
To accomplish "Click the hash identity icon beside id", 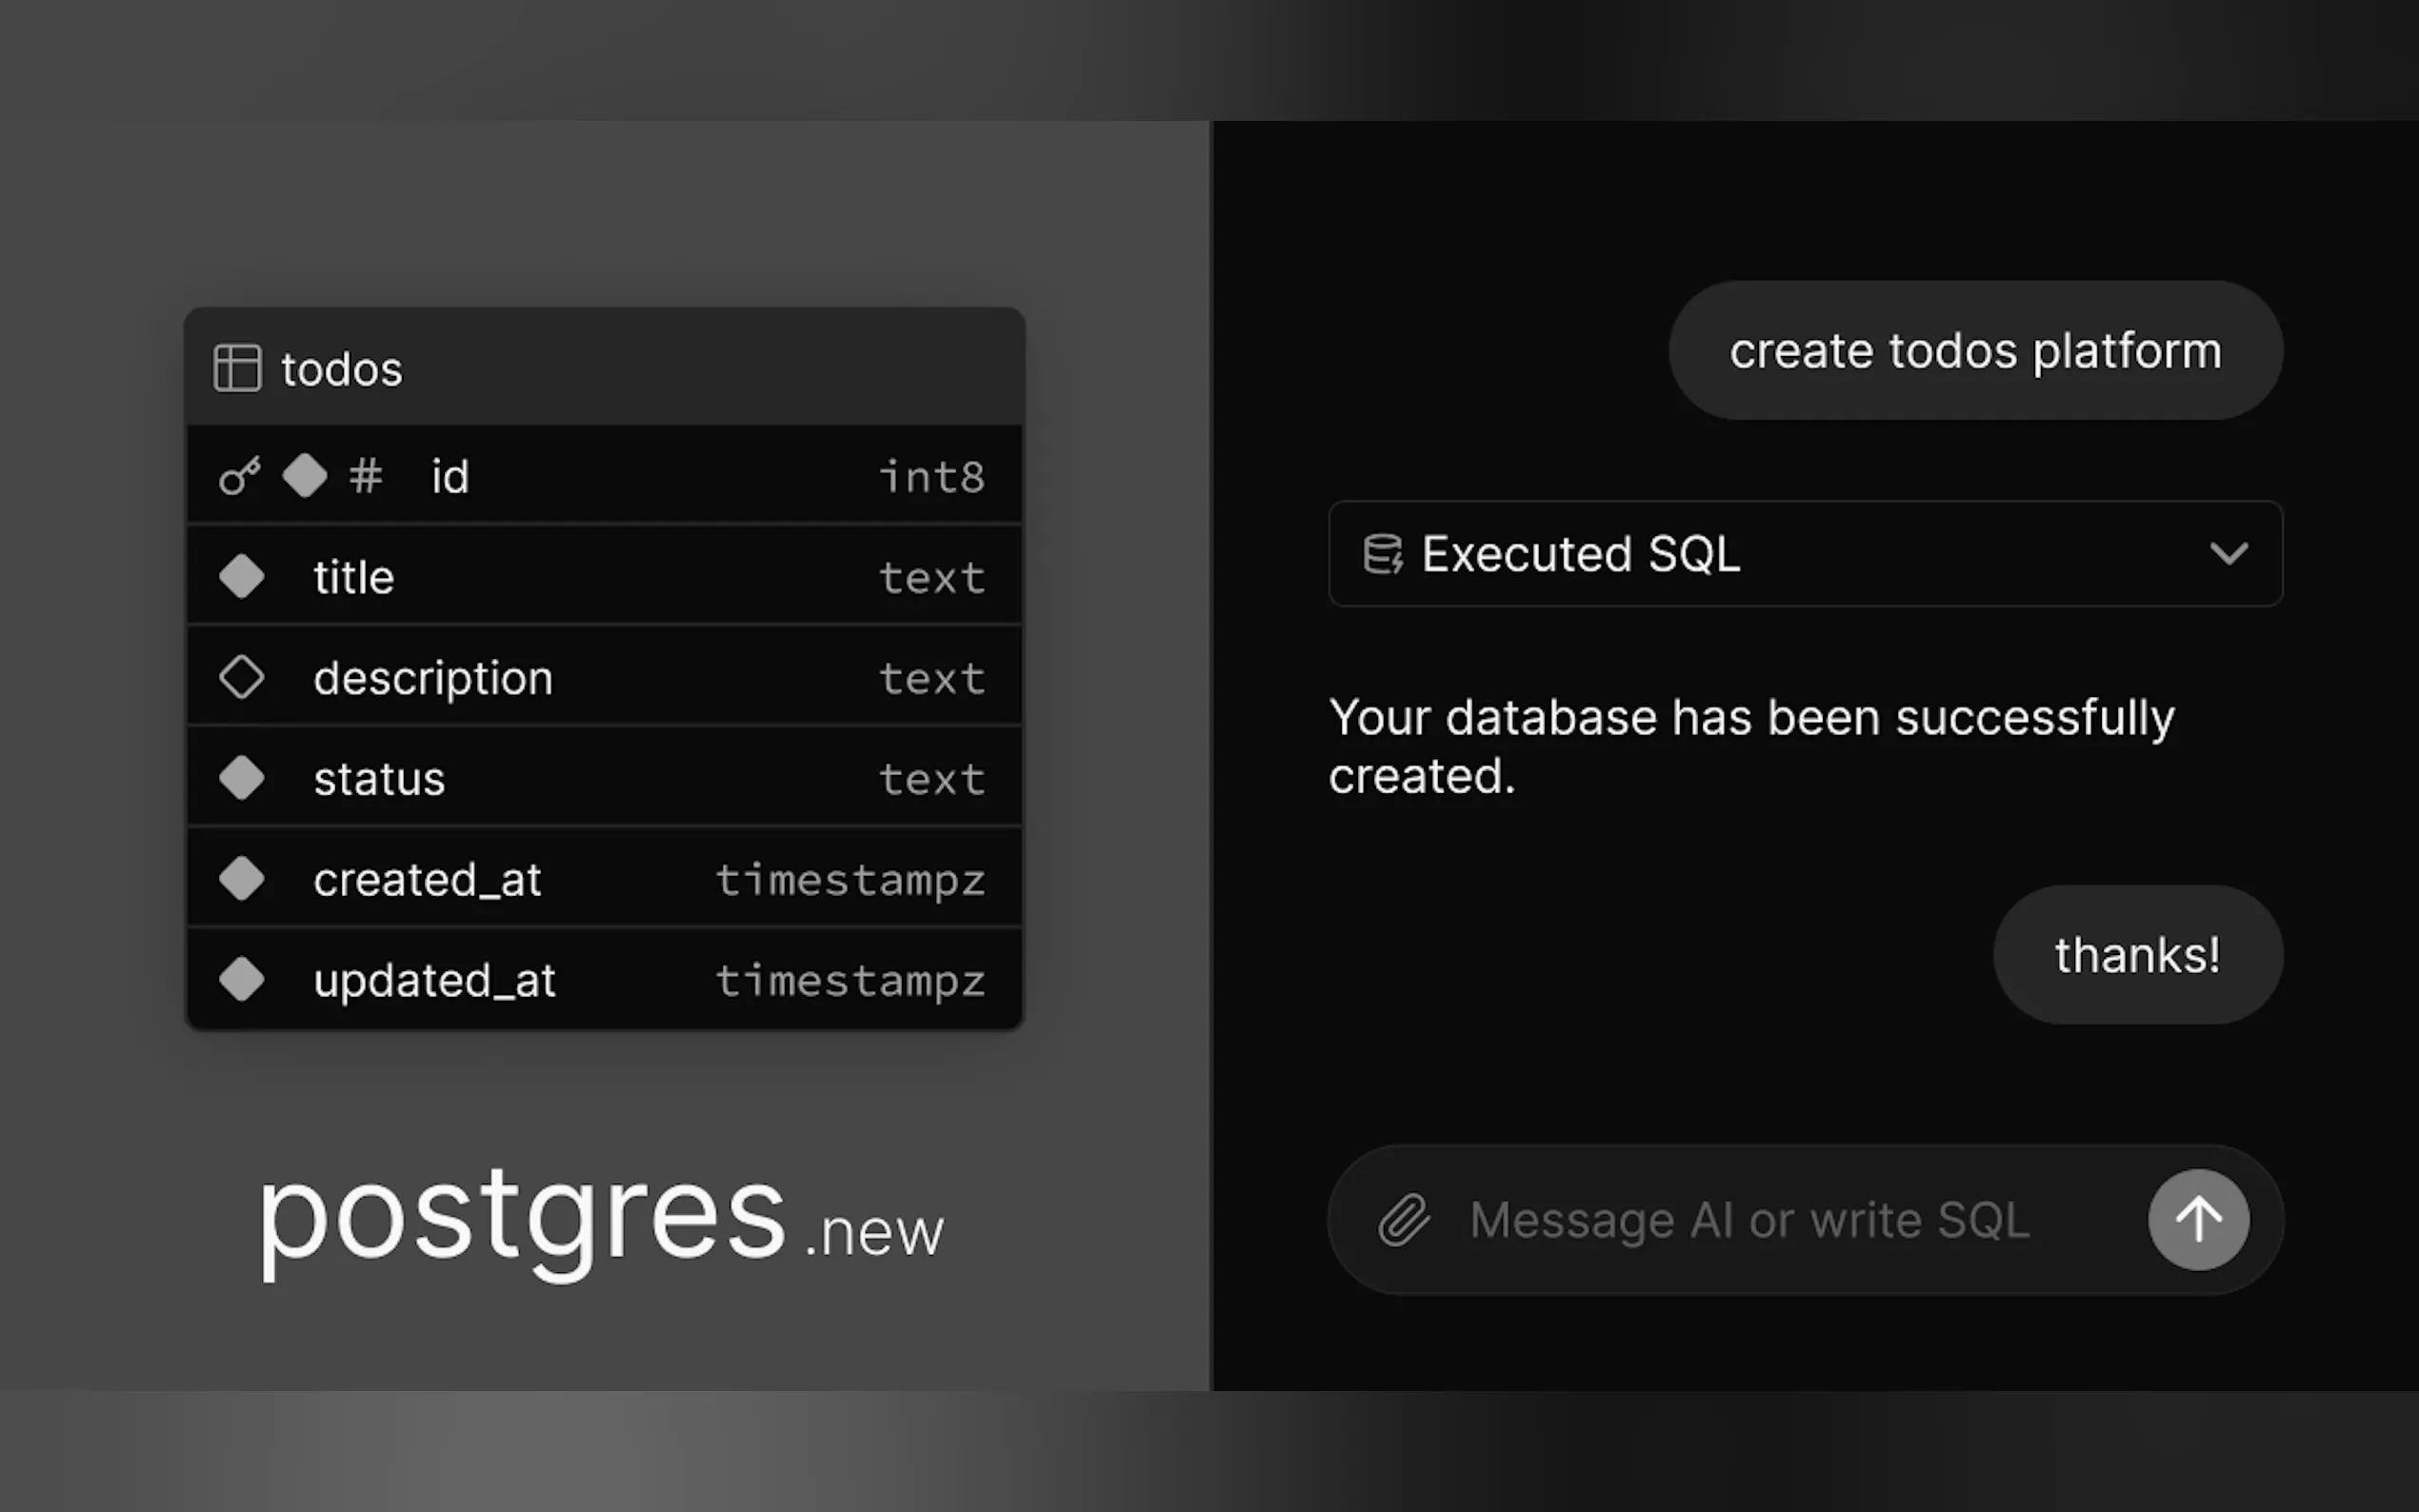I will coord(366,476).
